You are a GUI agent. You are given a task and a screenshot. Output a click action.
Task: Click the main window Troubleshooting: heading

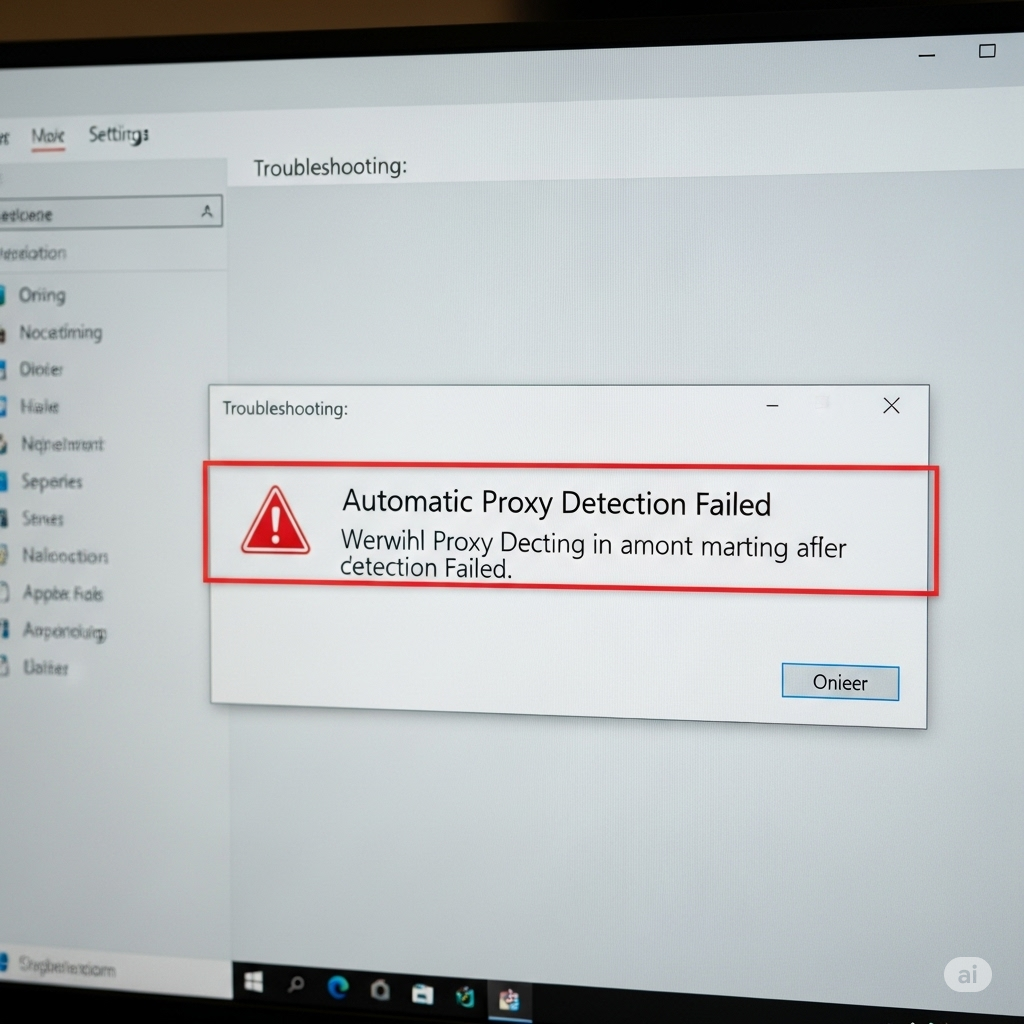[x=330, y=167]
